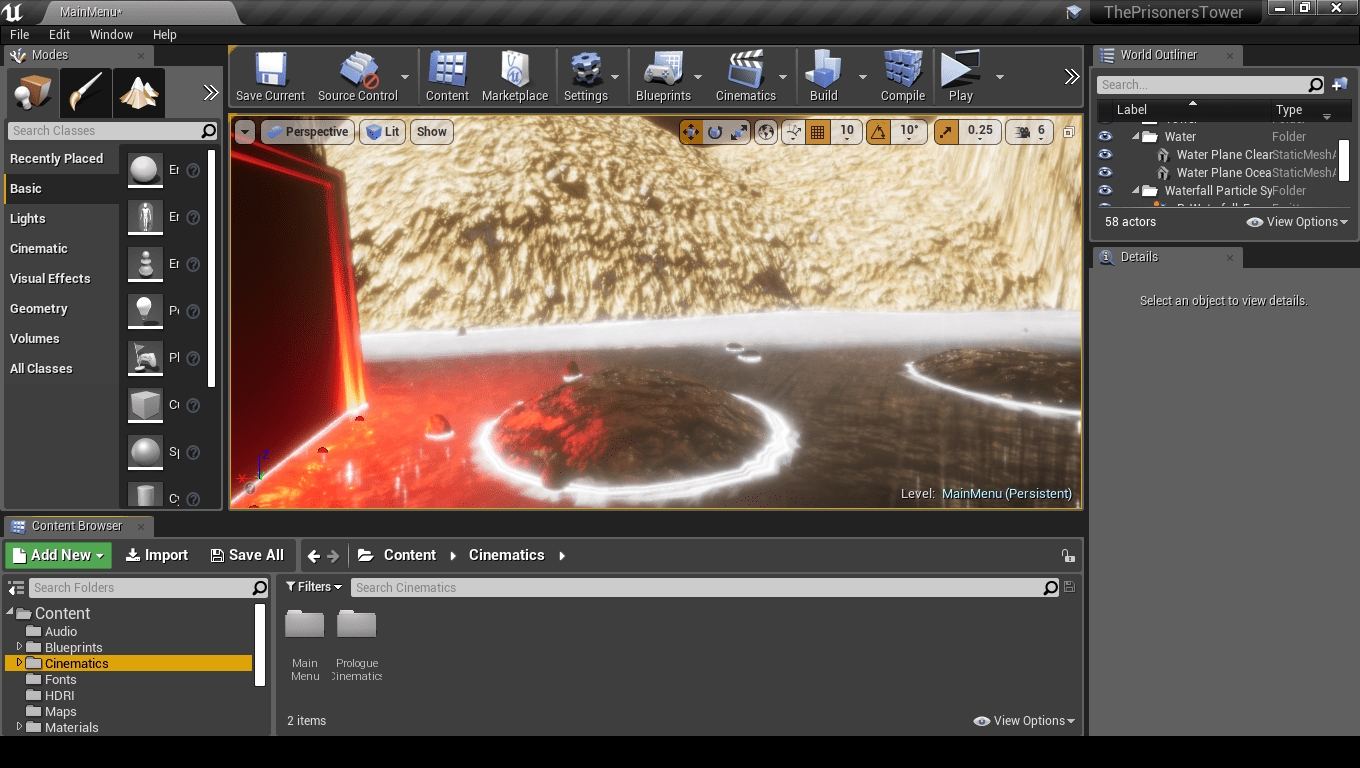Click the Build toolbar icon
Viewport: 1360px width, 768px height.
pyautogui.click(x=824, y=77)
